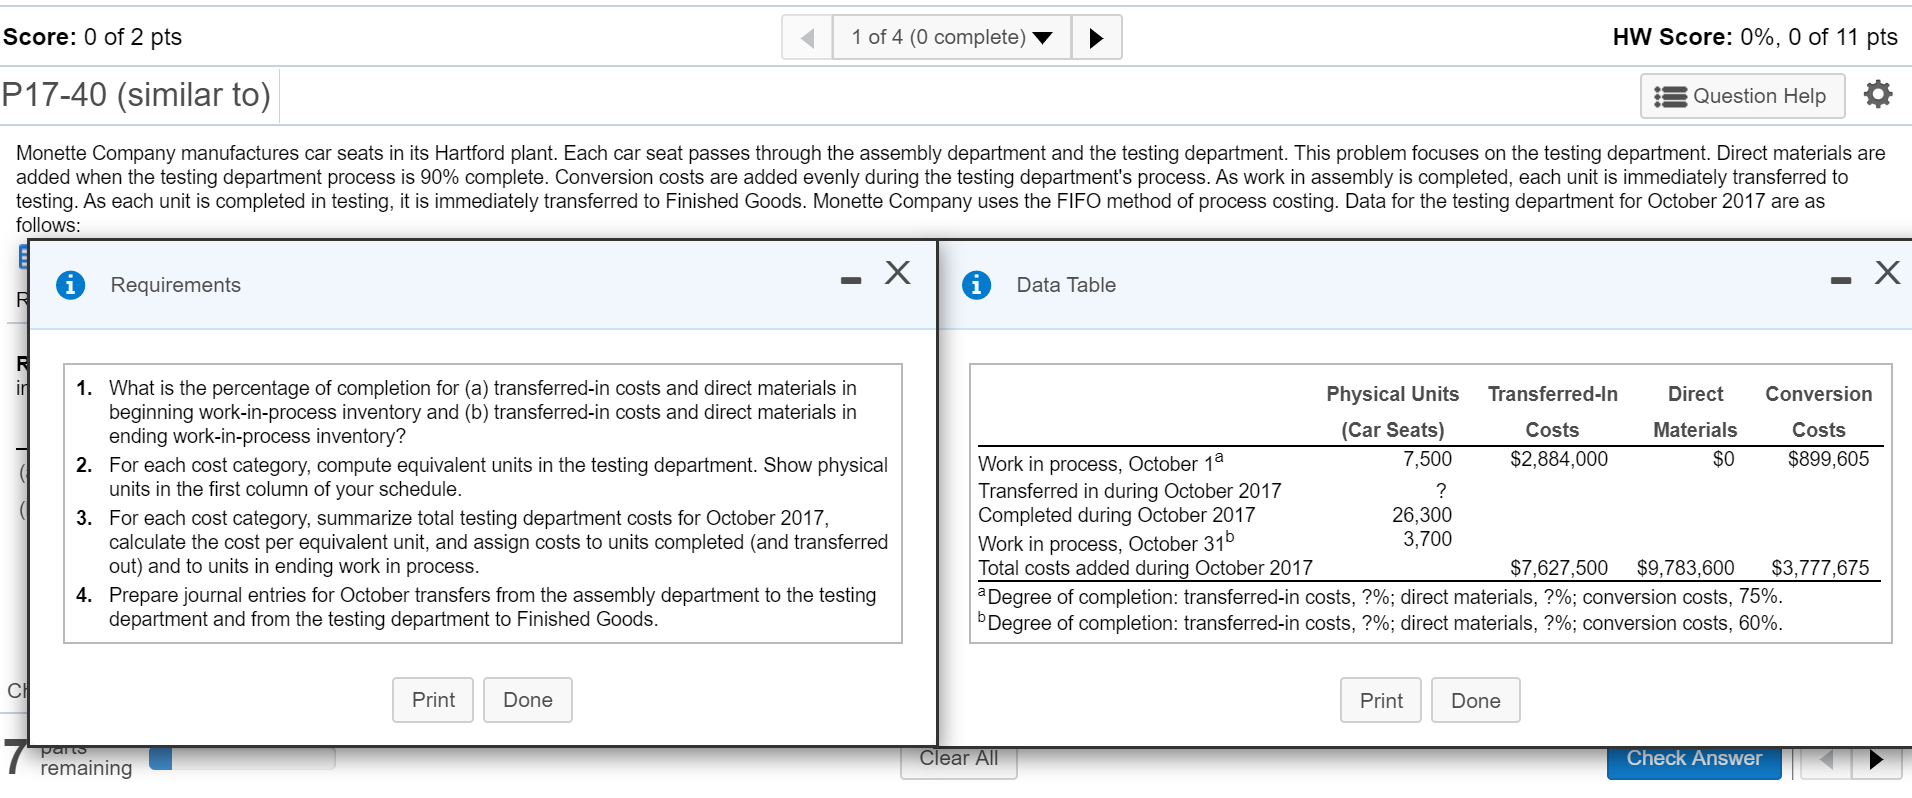Click the $2,884,000 transferred-in cost cell
Viewport: 1912px width, 798px height.
1559,459
